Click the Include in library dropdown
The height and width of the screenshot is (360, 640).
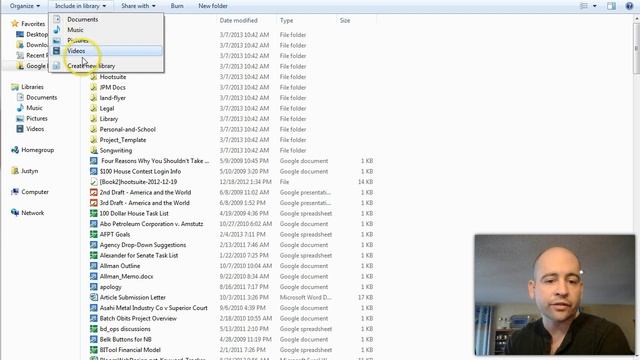[80, 6]
